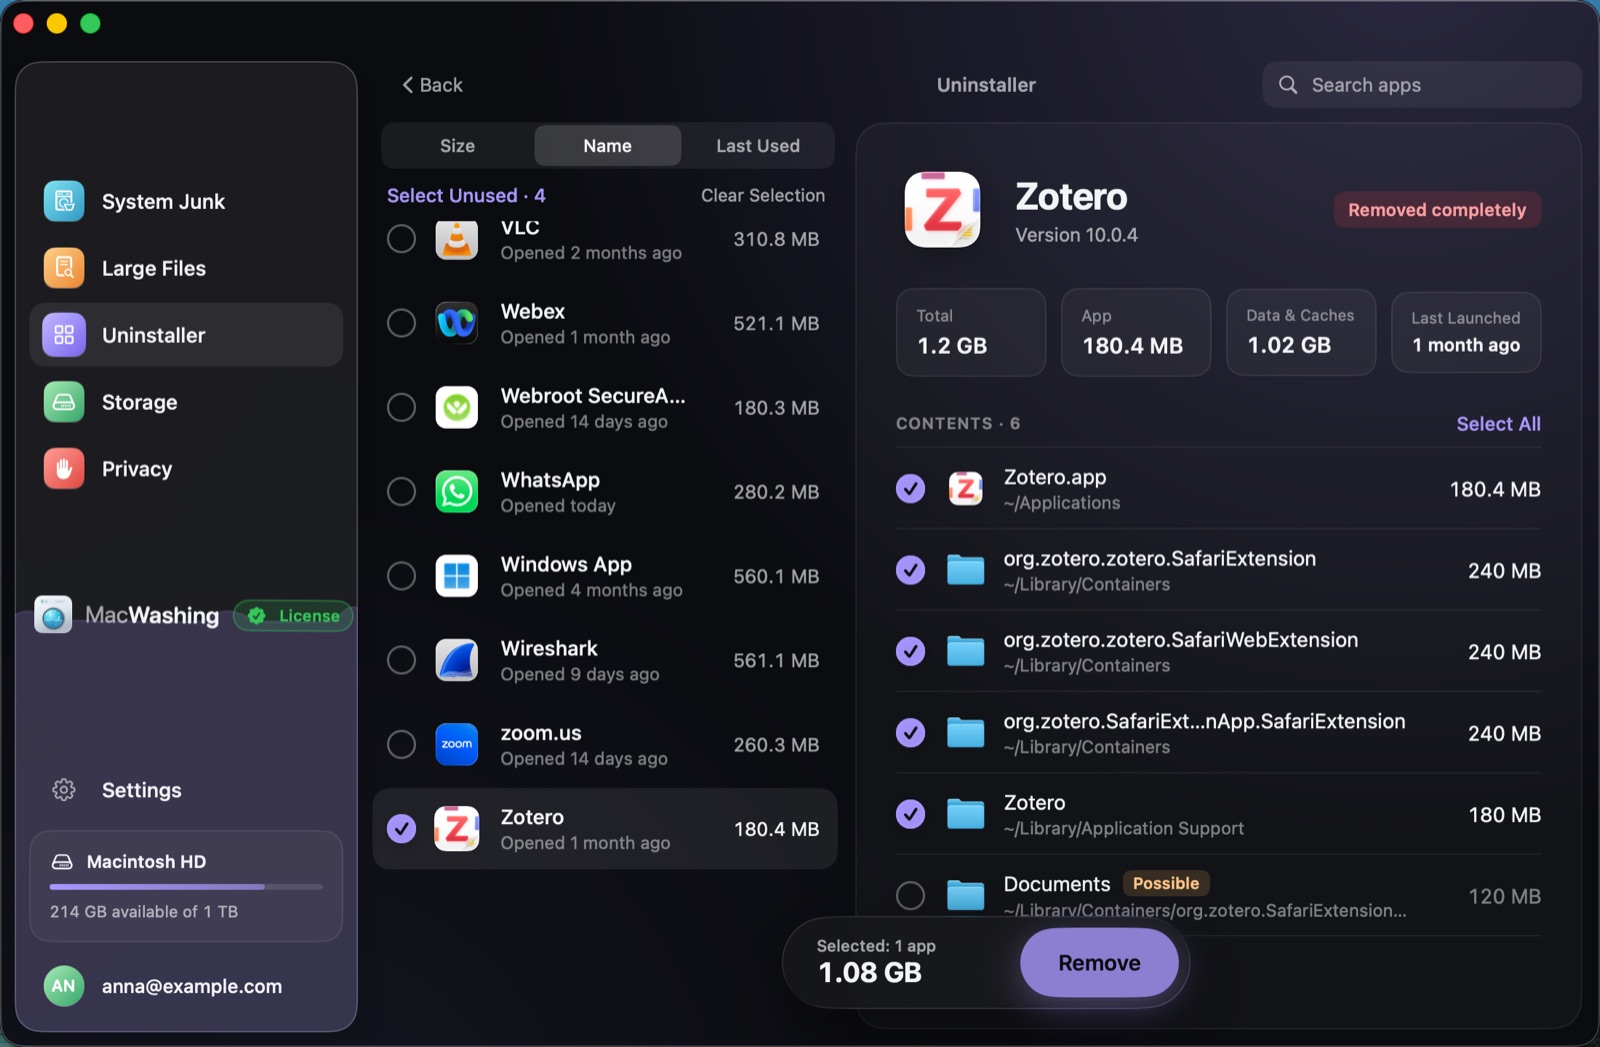The height and width of the screenshot is (1047, 1600).
Task: Click the Remove button
Action: tap(1099, 963)
